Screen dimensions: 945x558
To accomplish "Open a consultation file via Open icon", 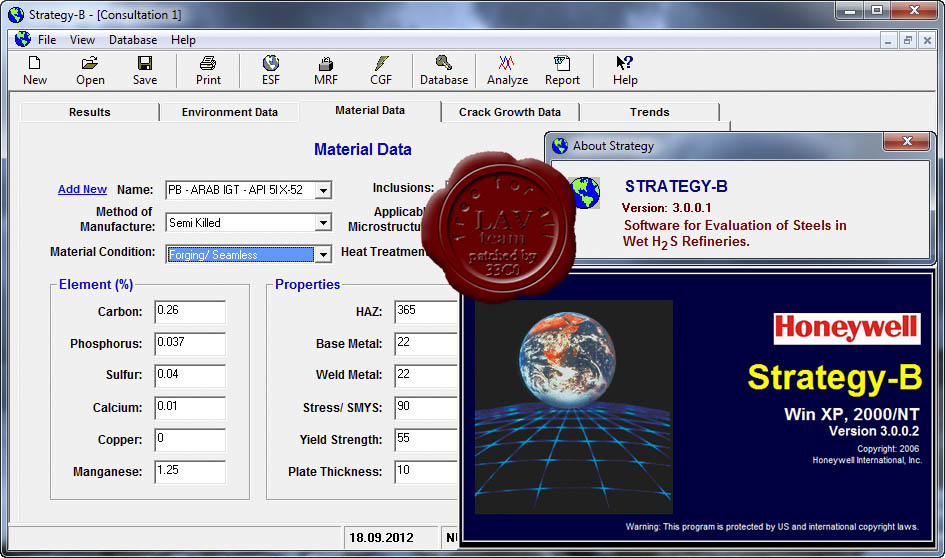I will [90, 70].
